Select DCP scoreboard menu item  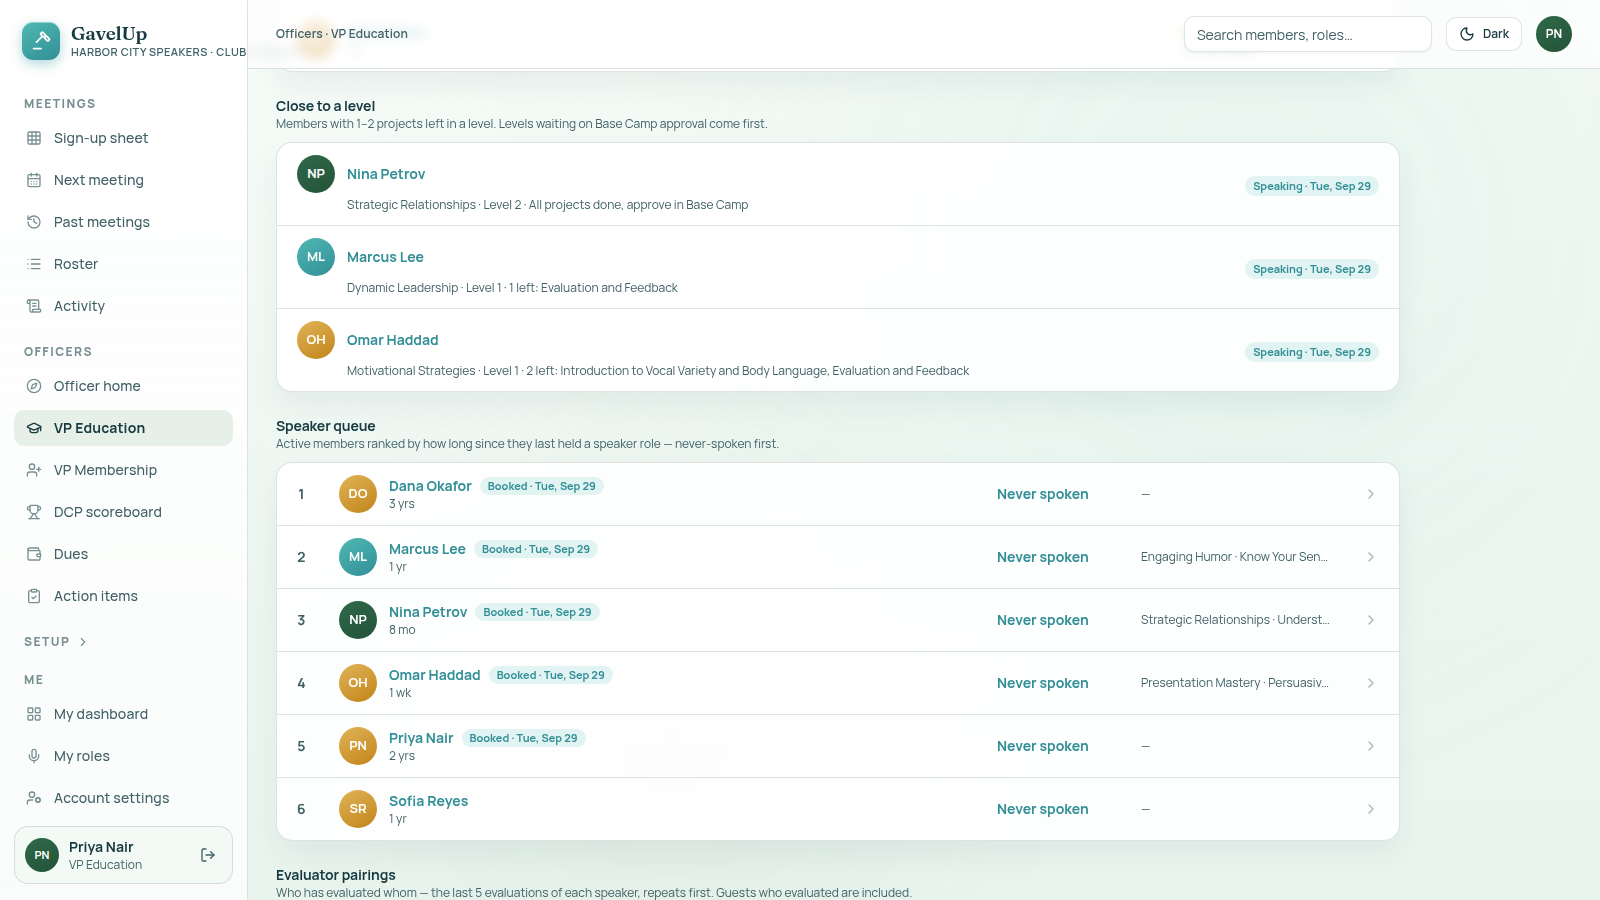coord(123,512)
